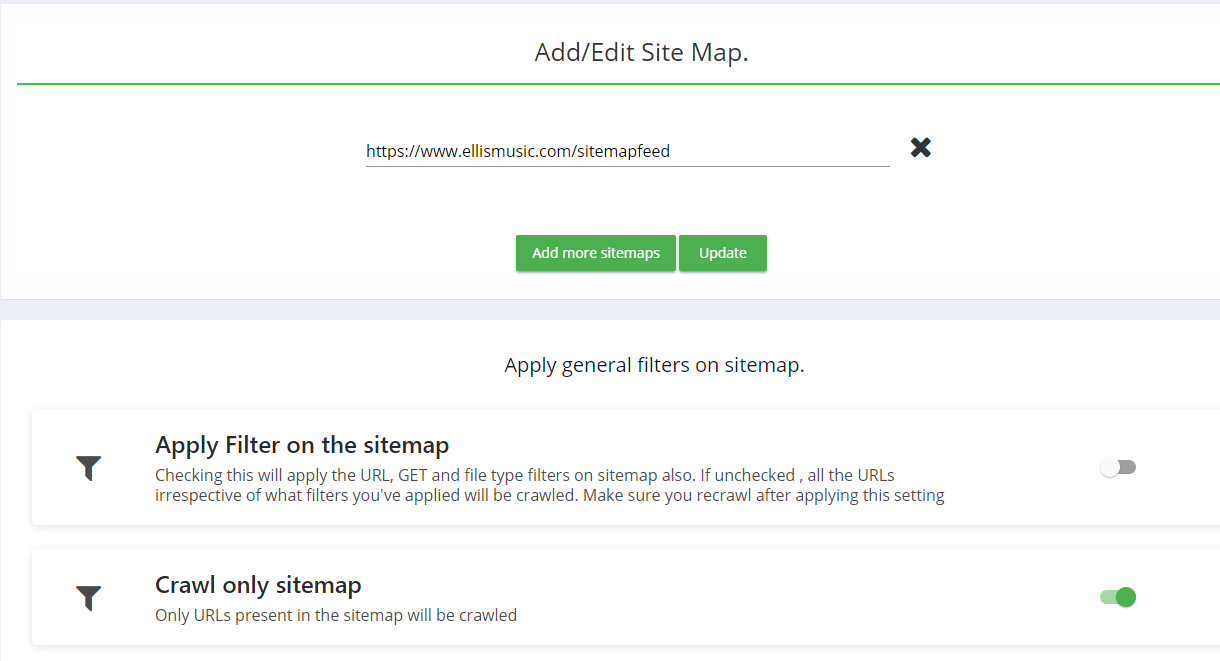Click the text Only URLs present in the sitemap

[x=335, y=615]
